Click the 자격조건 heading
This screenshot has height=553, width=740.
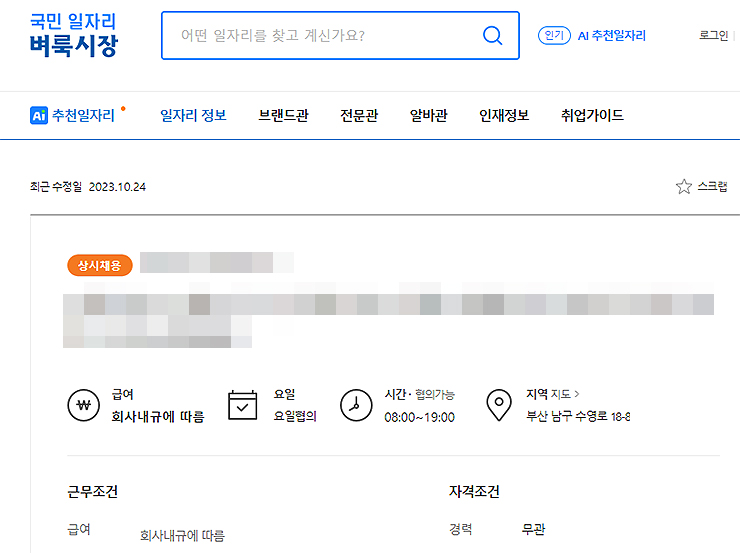click(474, 492)
